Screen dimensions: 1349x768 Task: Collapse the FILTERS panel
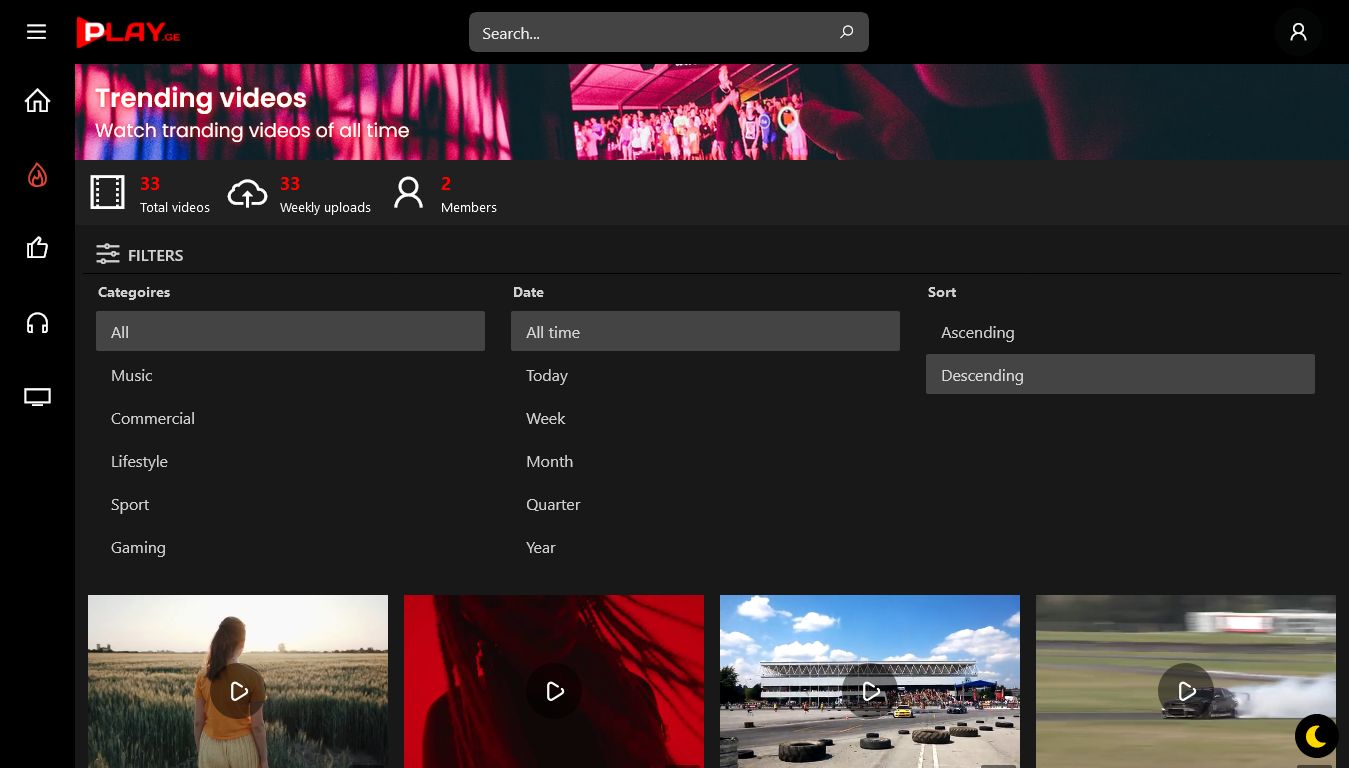(x=140, y=255)
